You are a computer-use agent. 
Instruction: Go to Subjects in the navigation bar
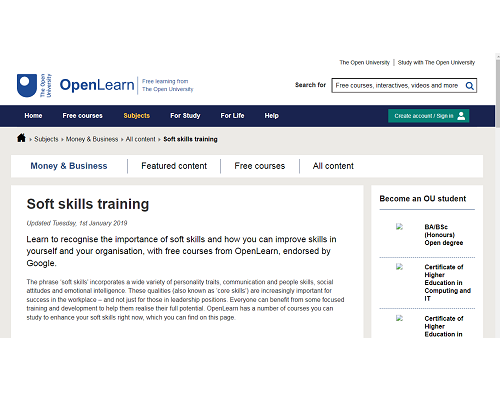coord(137,116)
